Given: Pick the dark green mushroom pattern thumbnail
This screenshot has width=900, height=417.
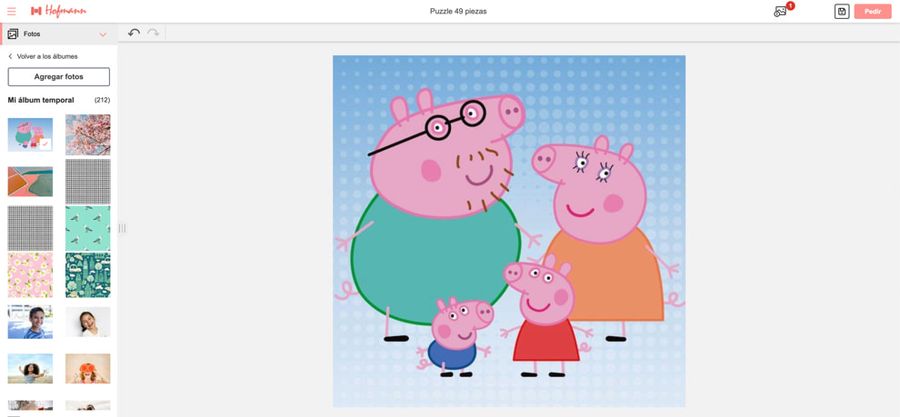Looking at the screenshot, I should (88, 274).
